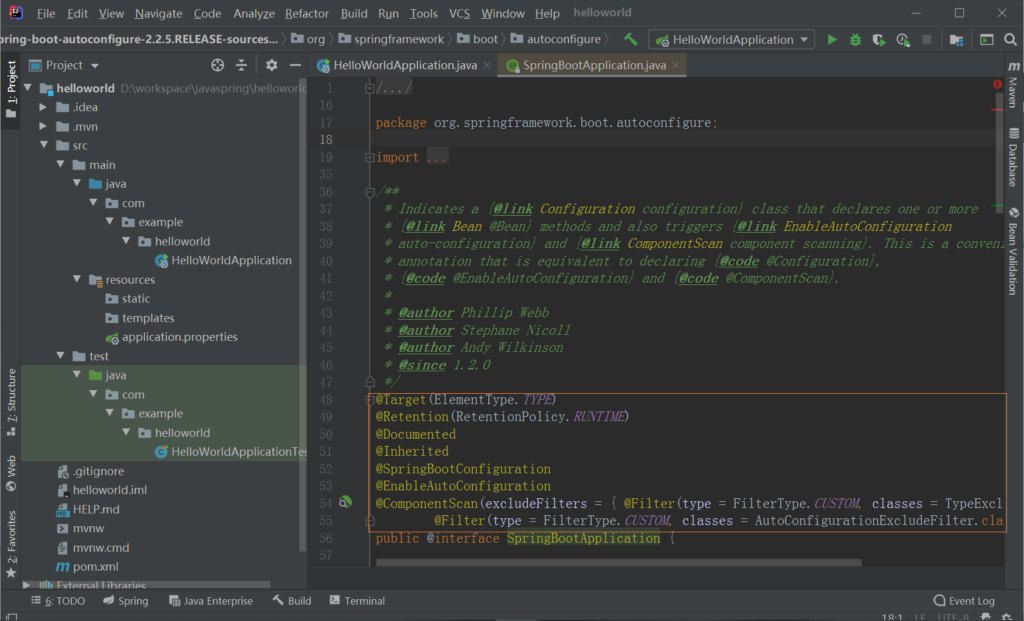The image size is (1024, 621).
Task: Click the editor horizontal scrollbar
Action: pyautogui.click(x=618, y=562)
